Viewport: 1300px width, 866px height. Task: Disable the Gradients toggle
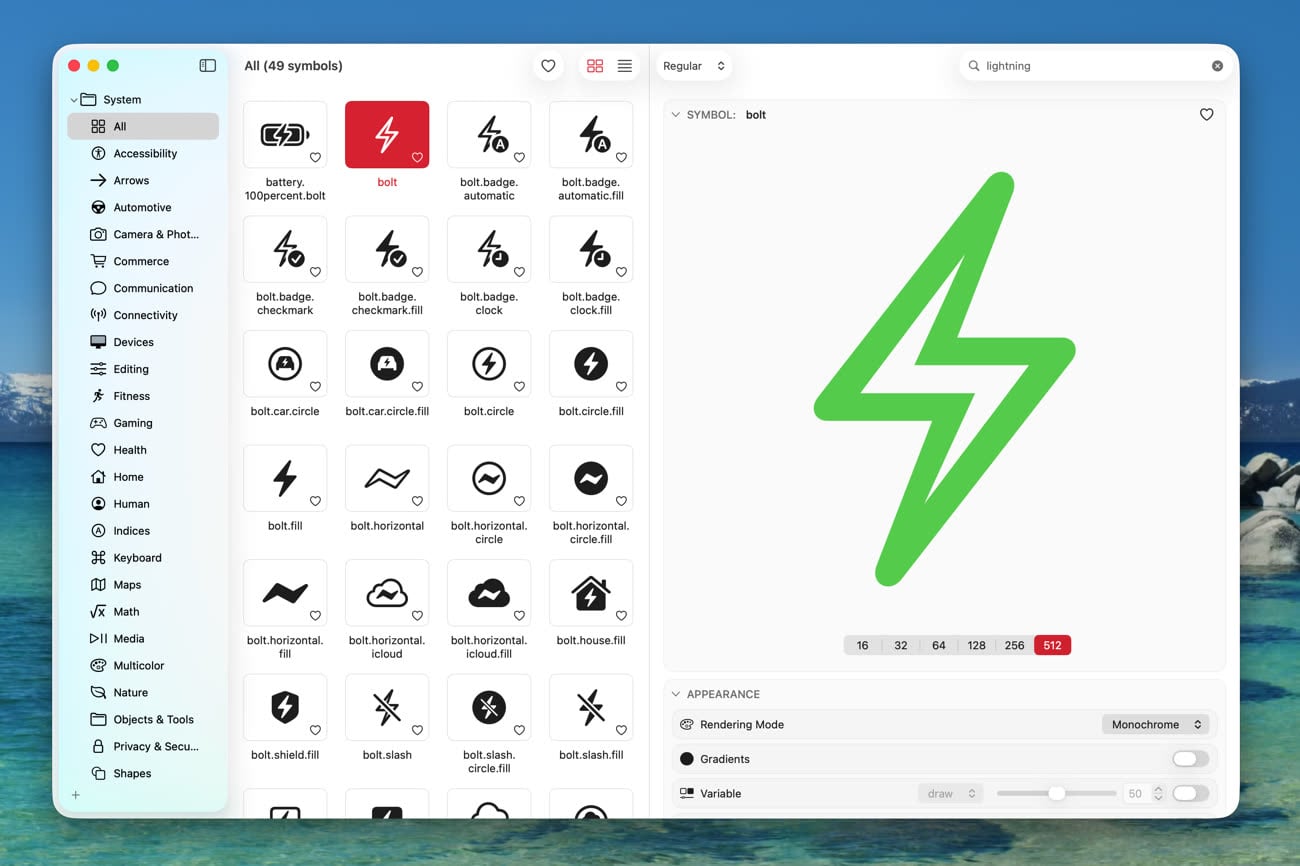pyautogui.click(x=1189, y=758)
